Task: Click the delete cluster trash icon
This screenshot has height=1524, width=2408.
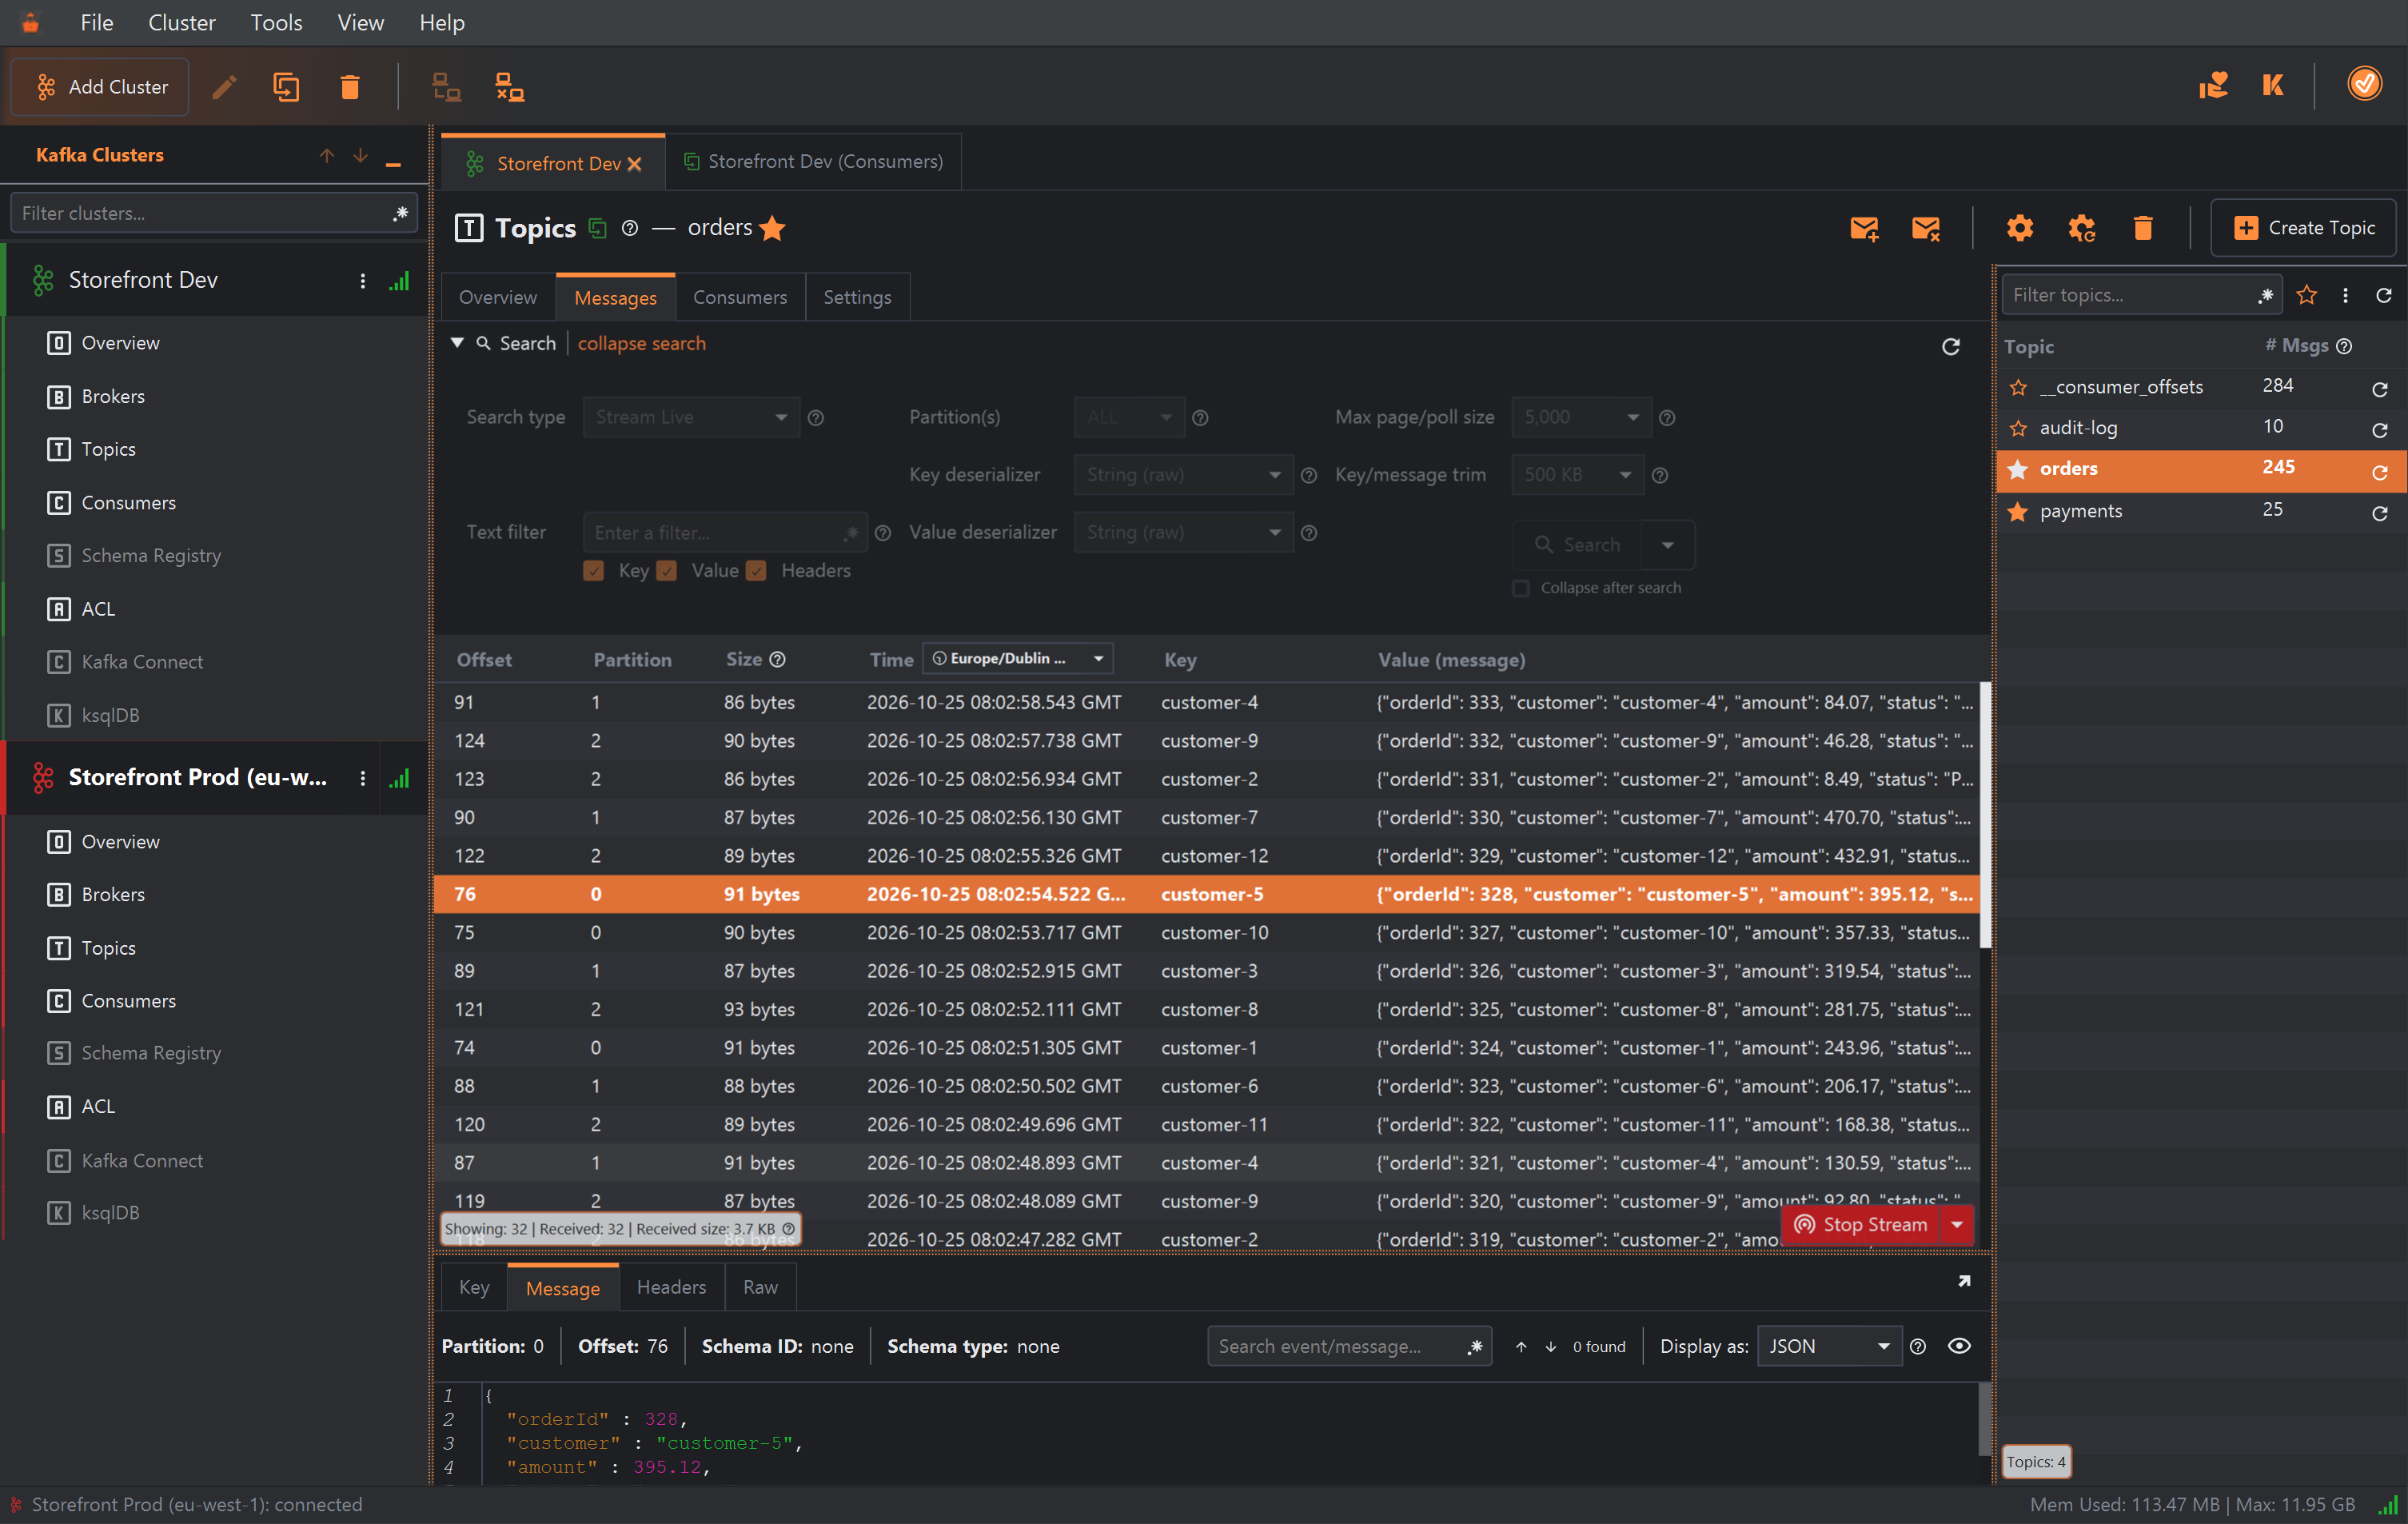Action: click(349, 87)
